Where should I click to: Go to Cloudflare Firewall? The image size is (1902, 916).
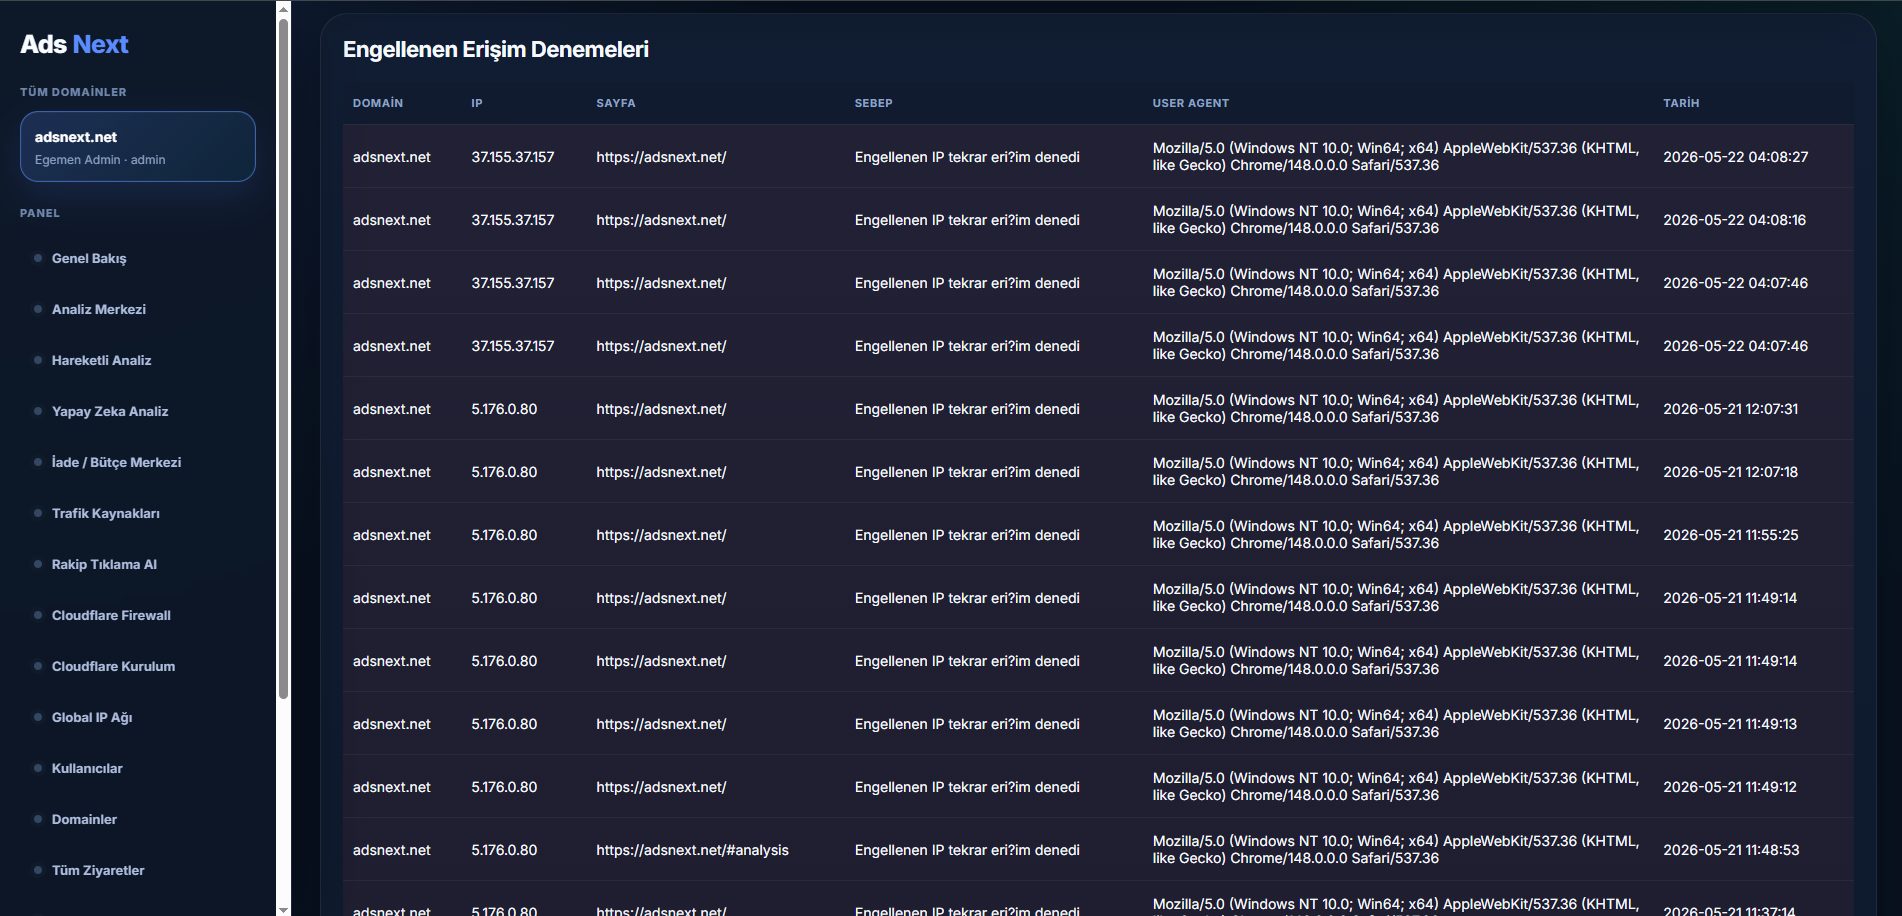[111, 615]
